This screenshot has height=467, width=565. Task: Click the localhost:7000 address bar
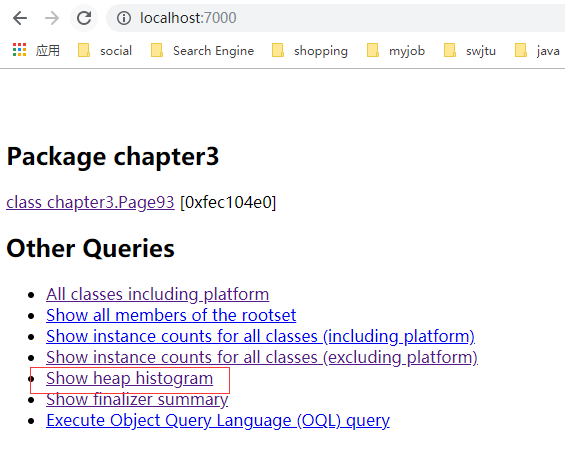tap(335, 18)
